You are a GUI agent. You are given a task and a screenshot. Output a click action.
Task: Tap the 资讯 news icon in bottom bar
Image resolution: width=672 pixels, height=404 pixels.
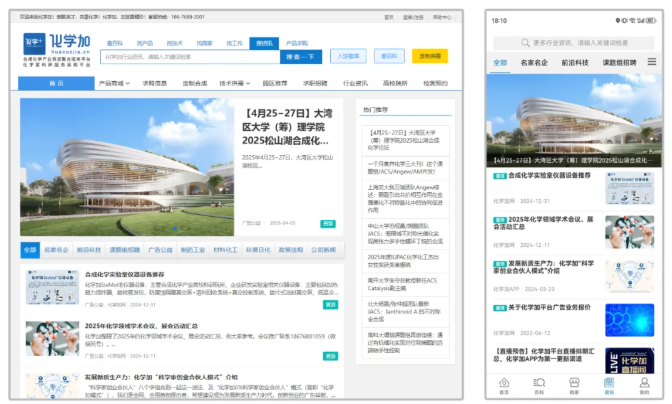pyautogui.click(x=609, y=385)
